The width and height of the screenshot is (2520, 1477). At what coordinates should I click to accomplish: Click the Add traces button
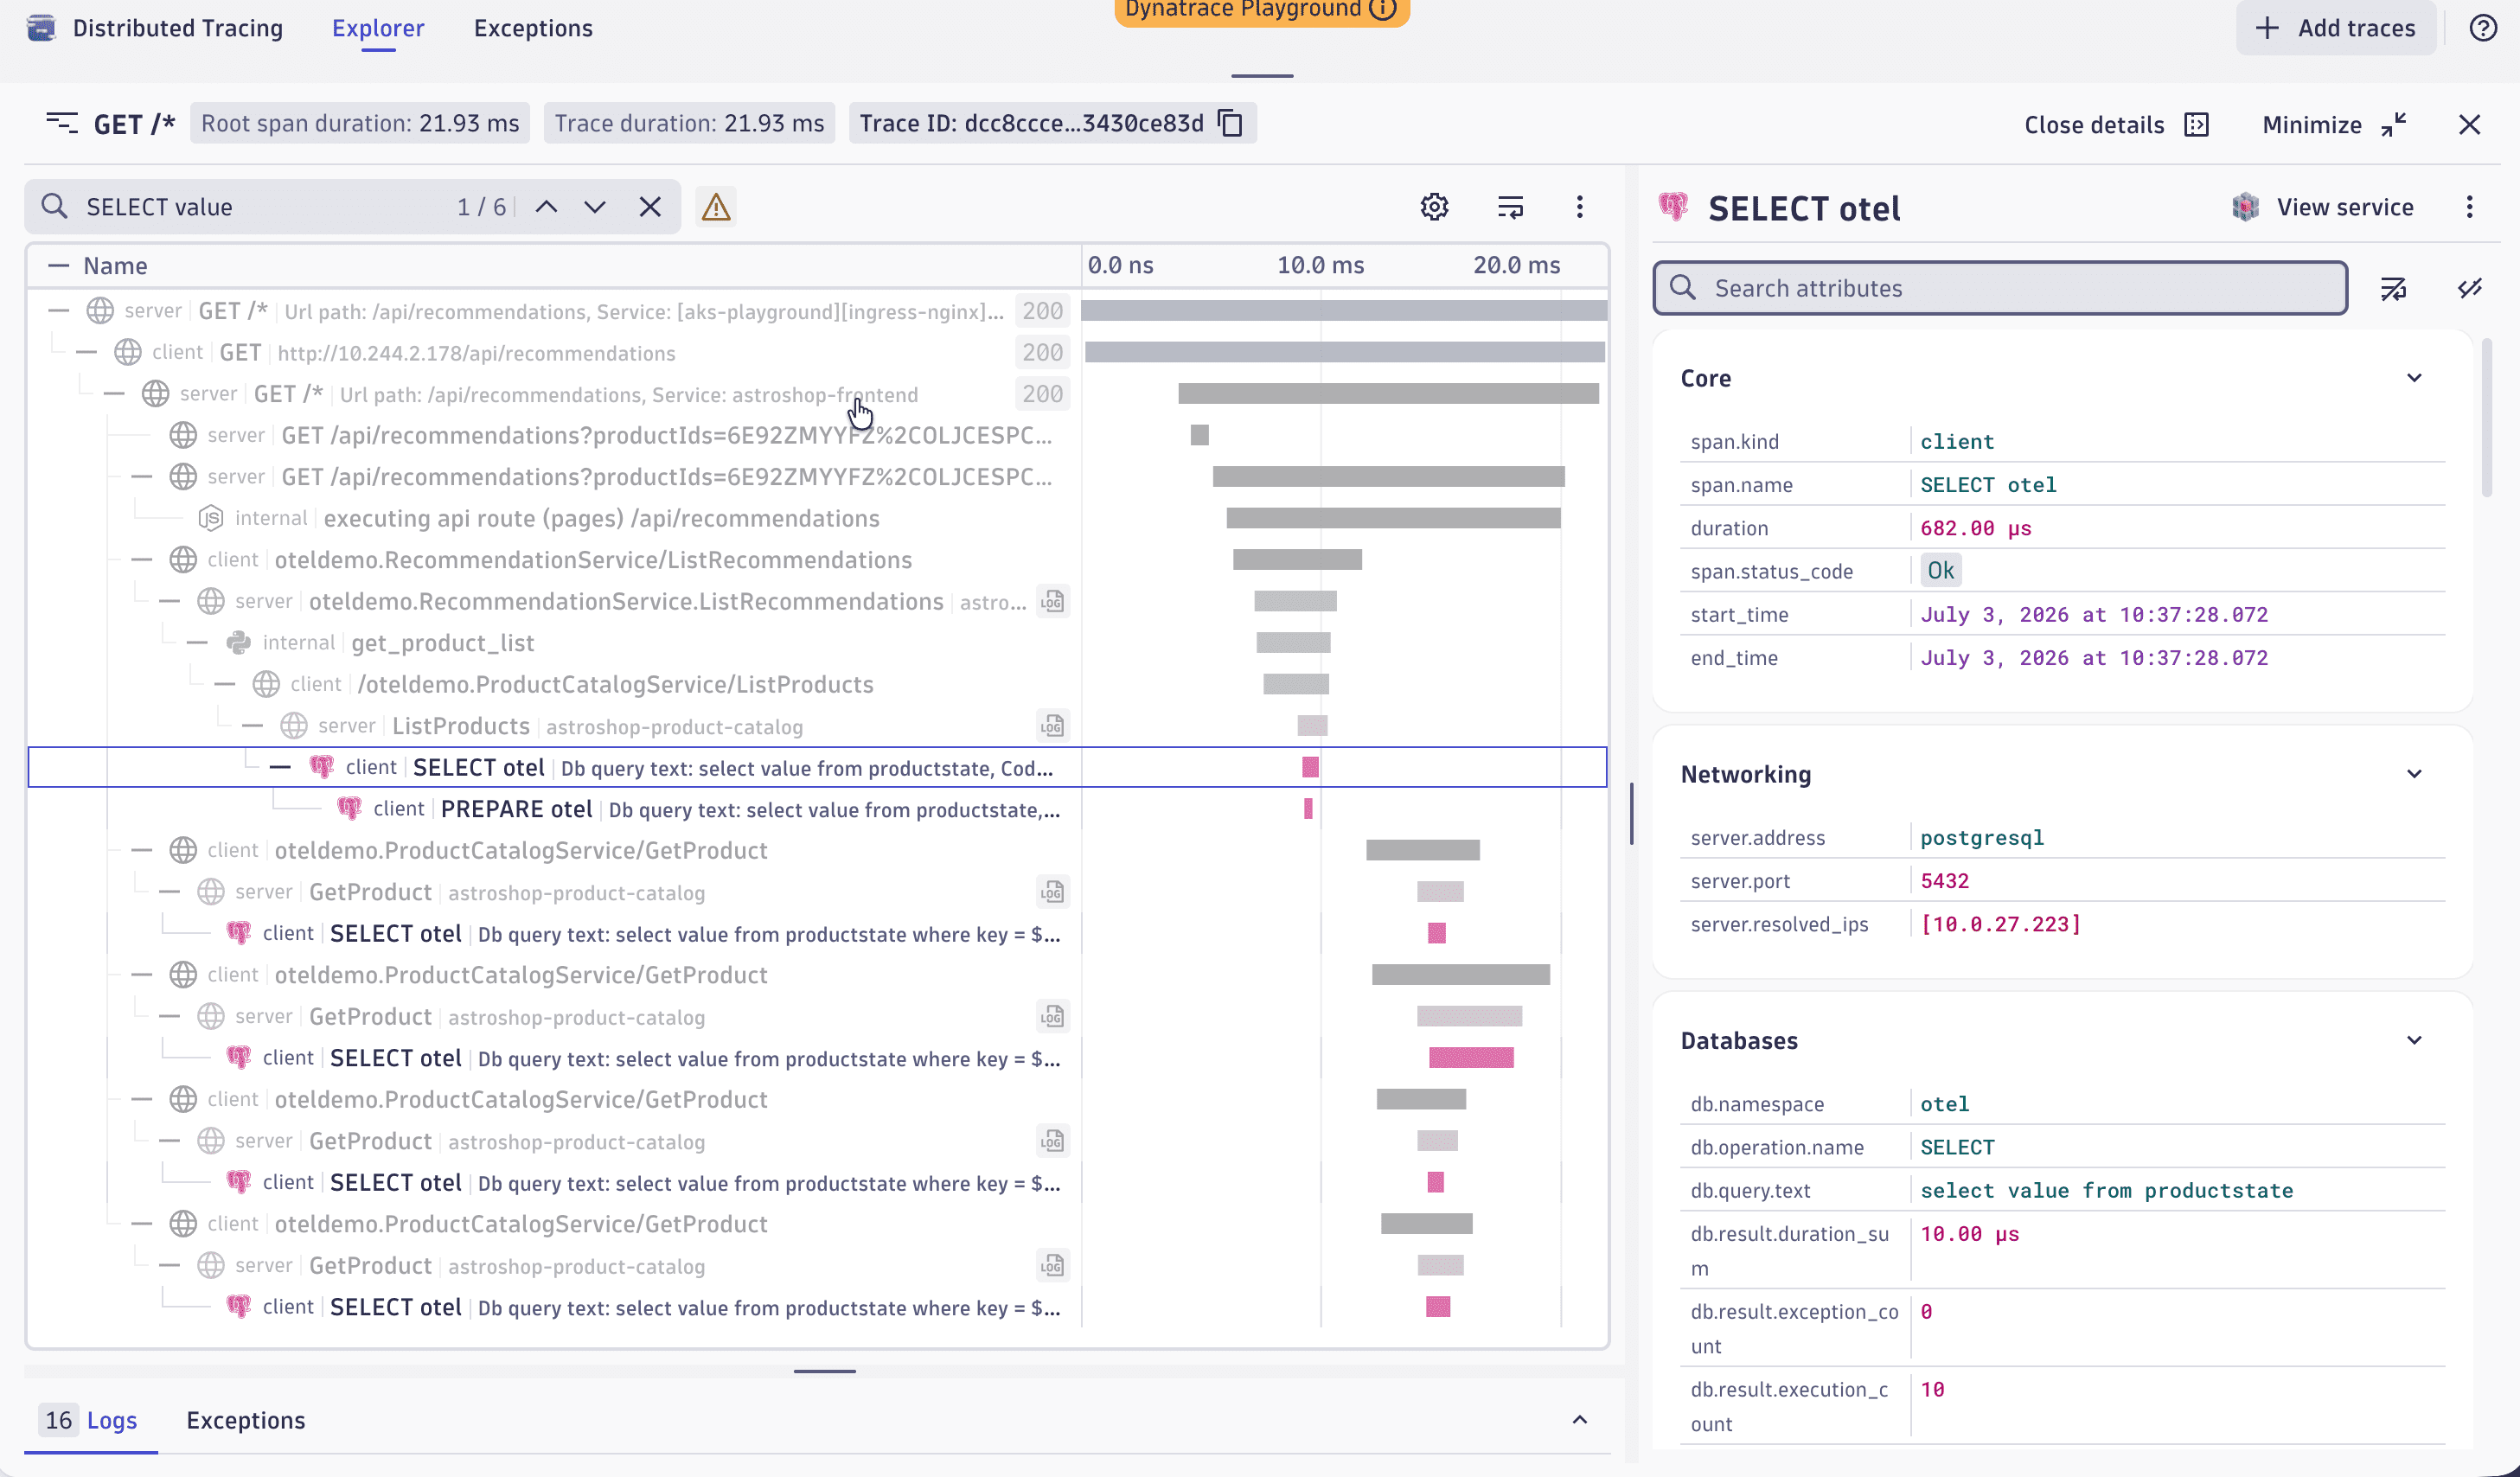tap(2336, 28)
